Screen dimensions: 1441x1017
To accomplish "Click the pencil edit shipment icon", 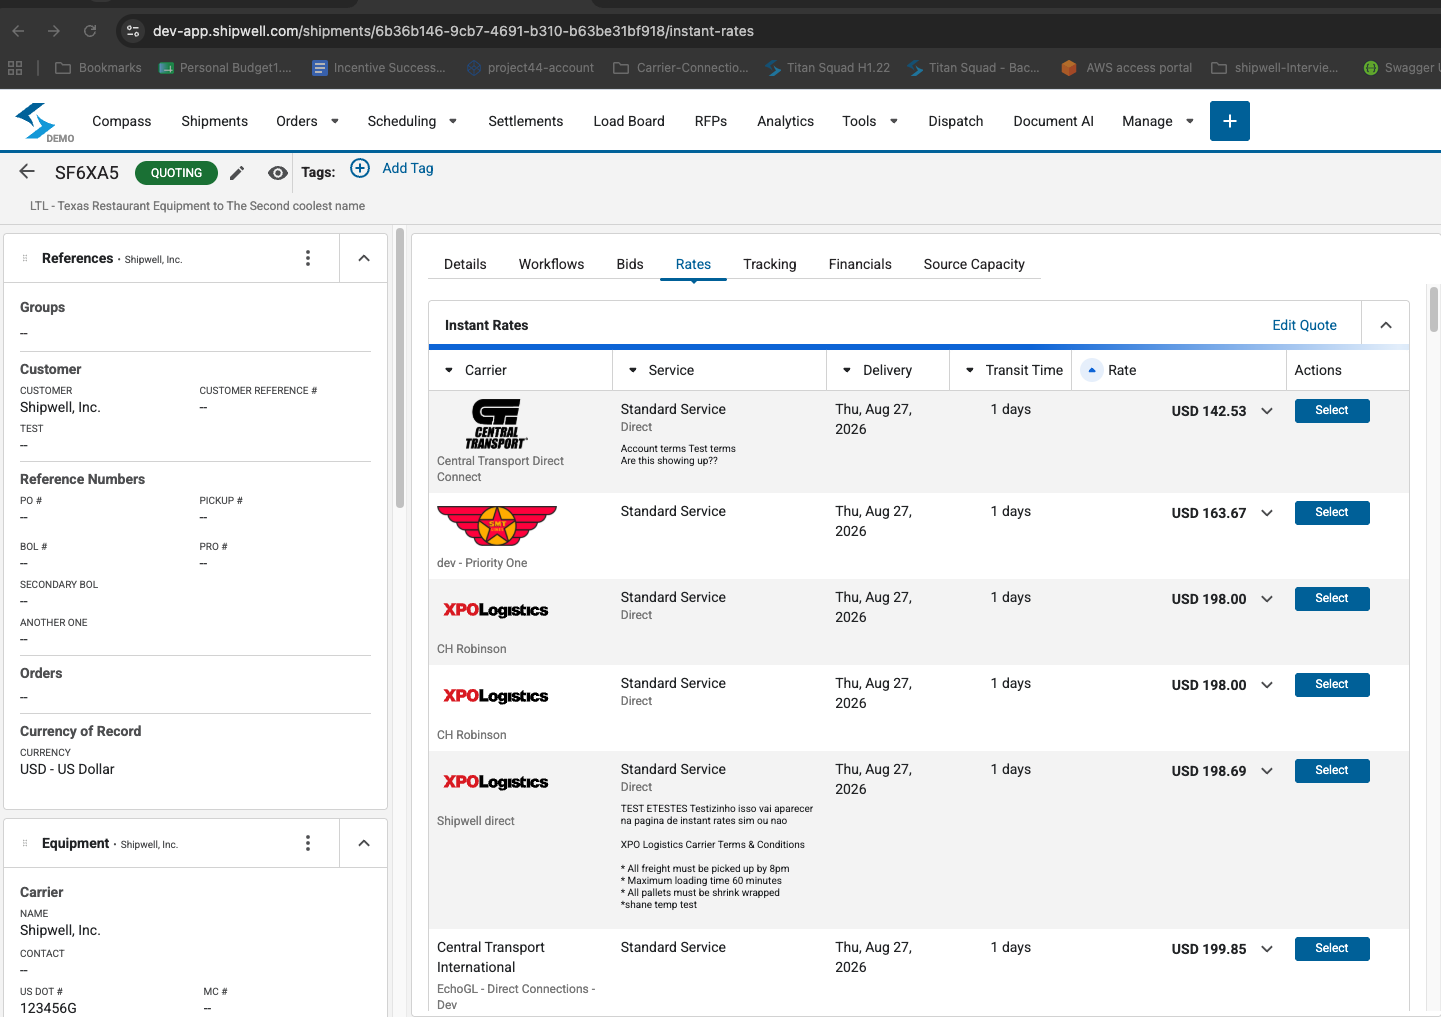I will click(x=237, y=173).
